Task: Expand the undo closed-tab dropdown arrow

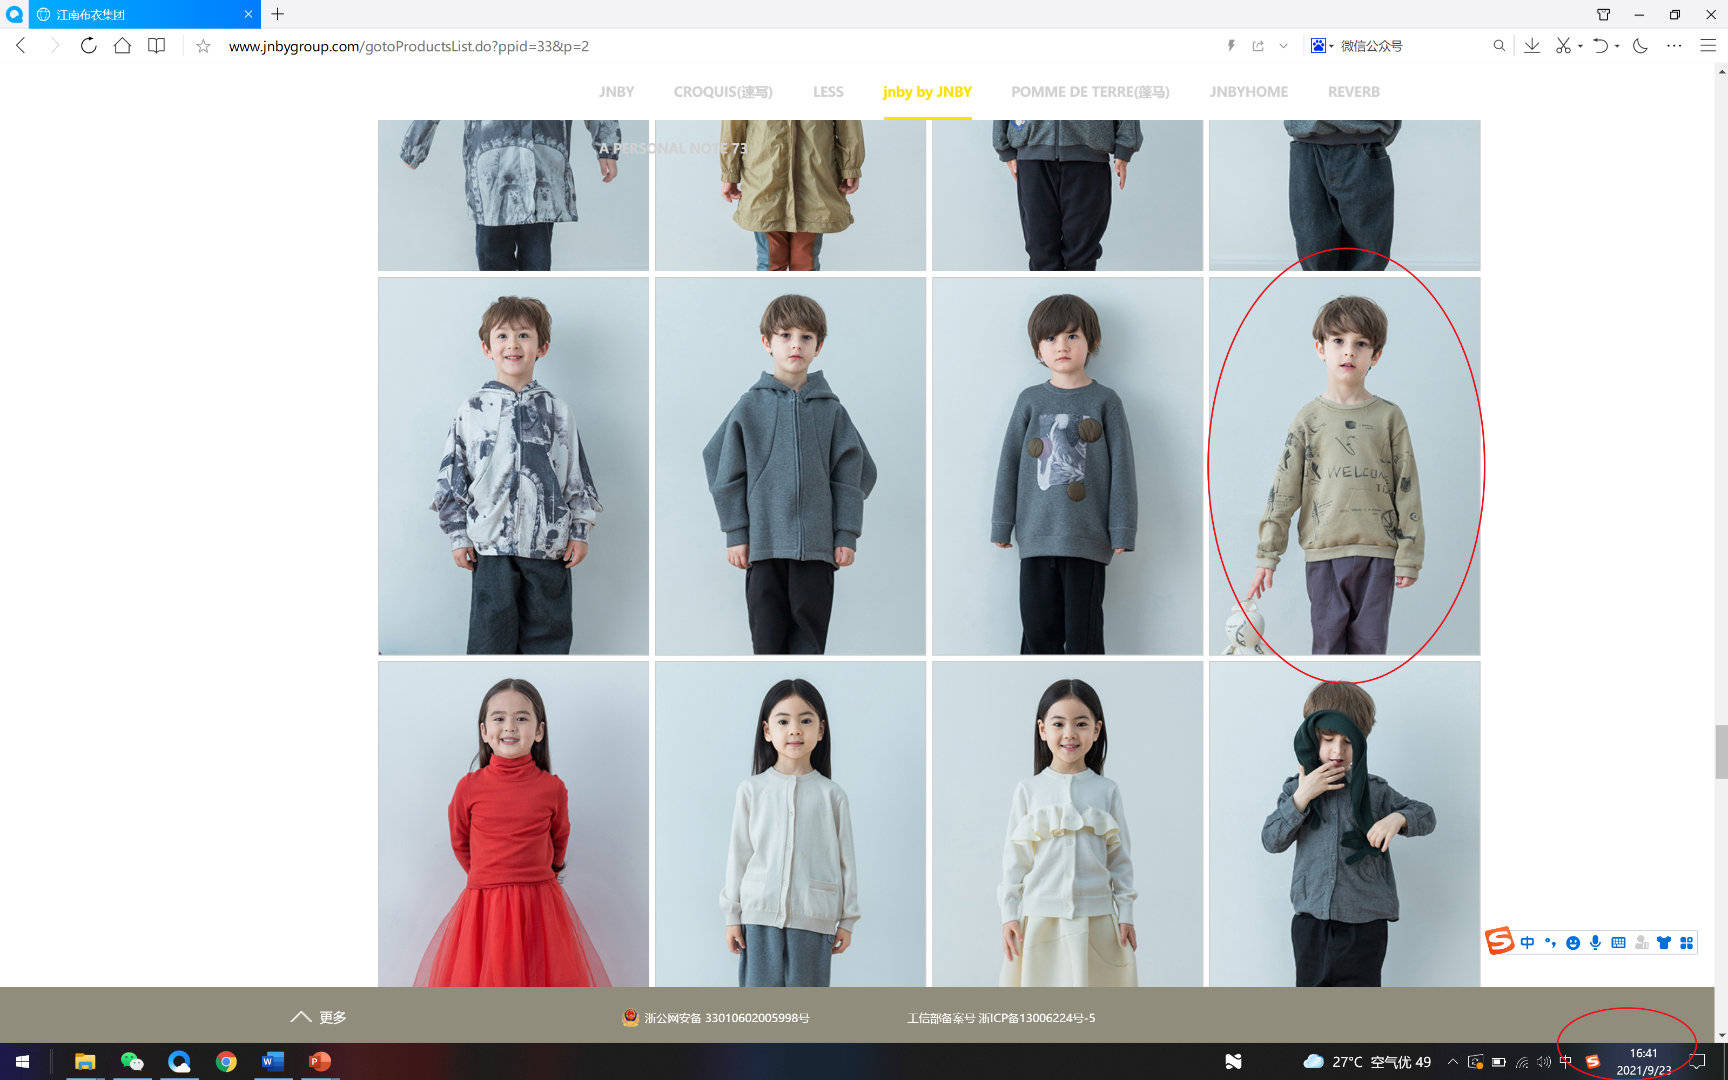Action: [x=1617, y=46]
